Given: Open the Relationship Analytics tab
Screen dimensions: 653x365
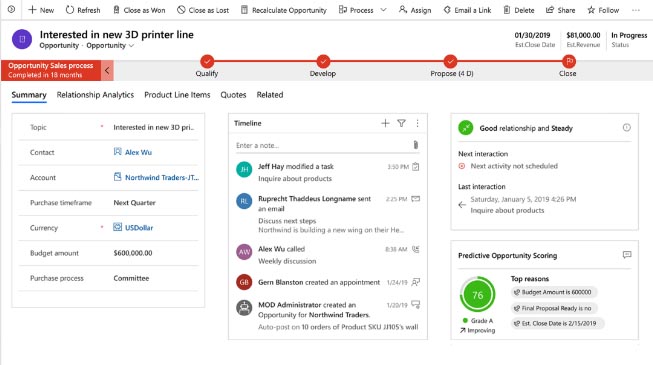Looking at the screenshot, I should click(x=95, y=95).
